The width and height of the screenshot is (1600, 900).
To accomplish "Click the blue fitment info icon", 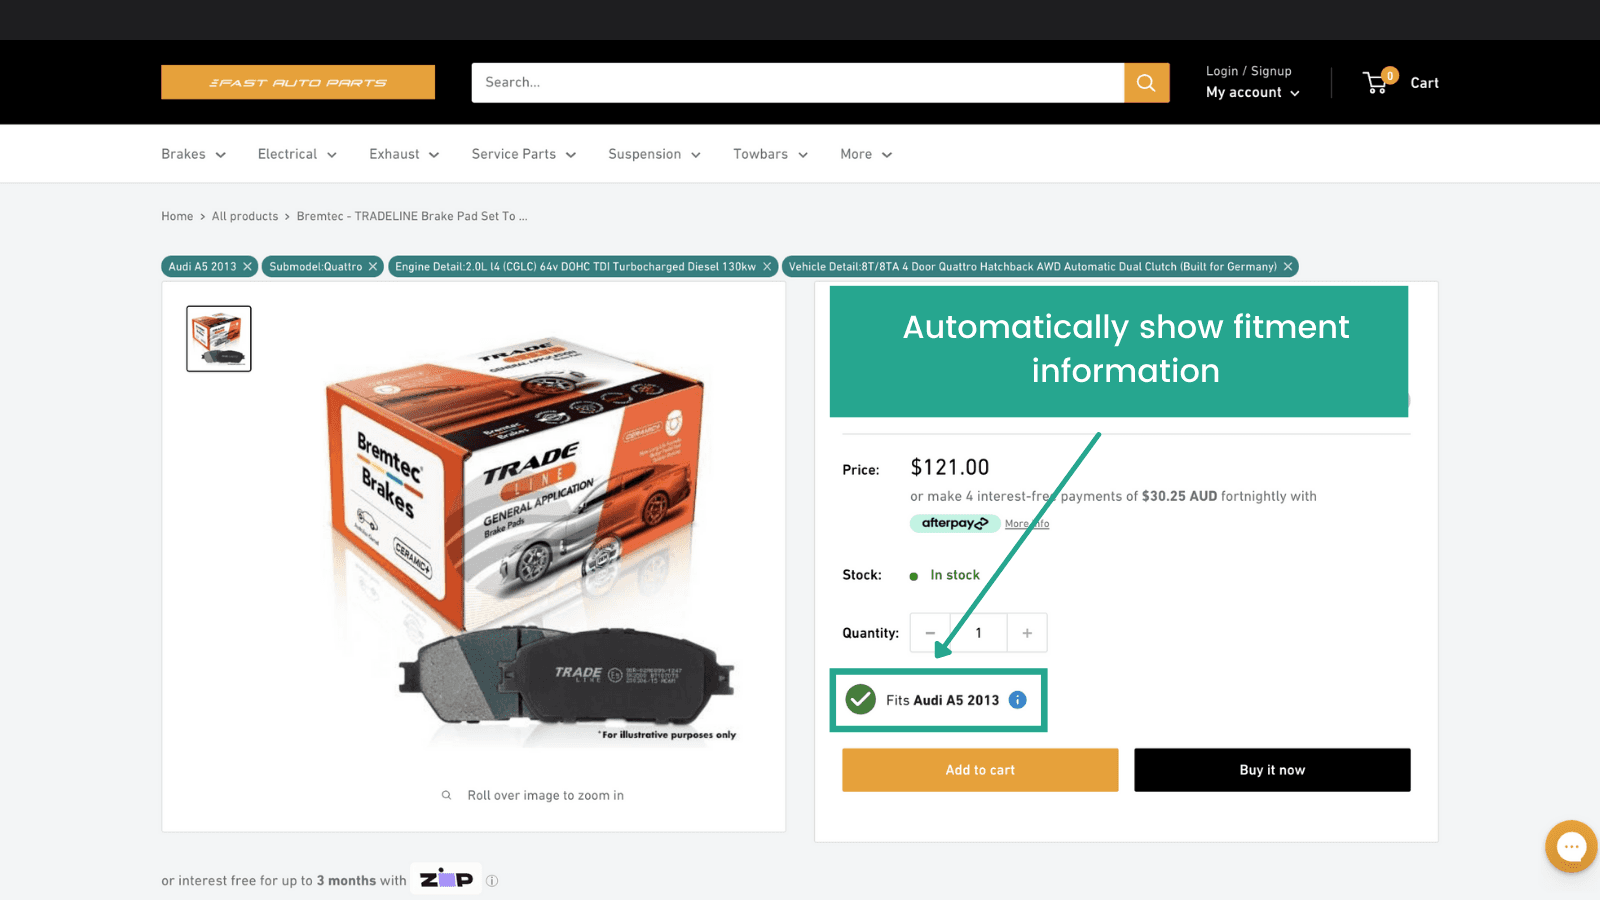I will [1017, 700].
